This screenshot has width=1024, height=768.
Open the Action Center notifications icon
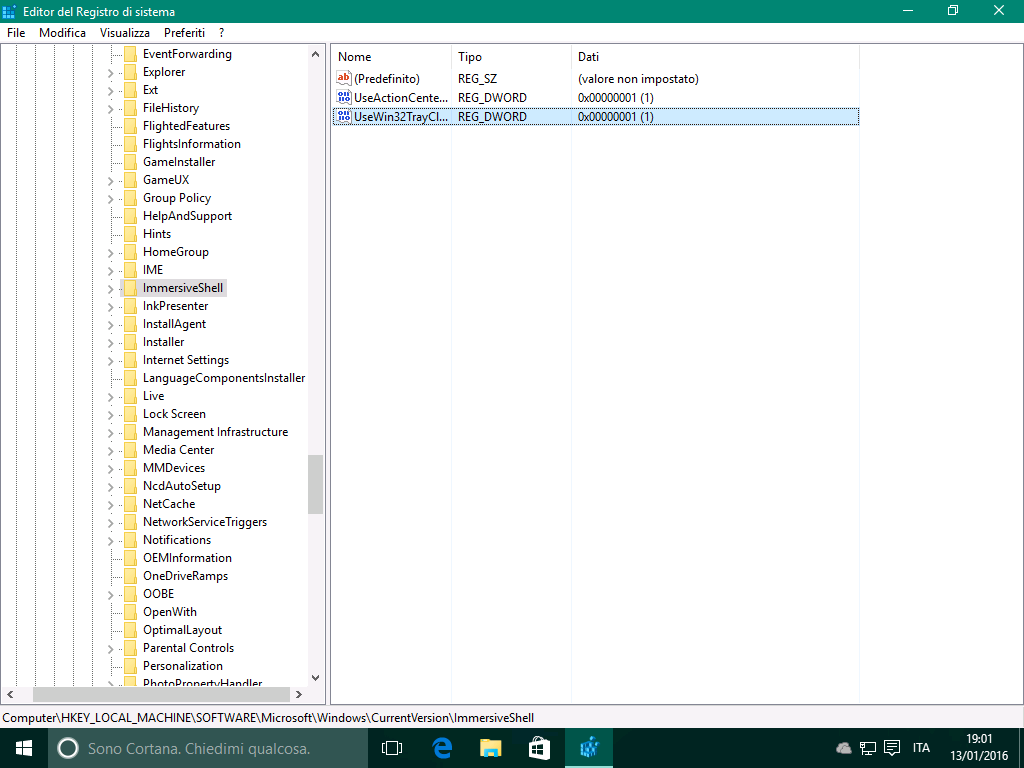pyautogui.click(x=892, y=748)
